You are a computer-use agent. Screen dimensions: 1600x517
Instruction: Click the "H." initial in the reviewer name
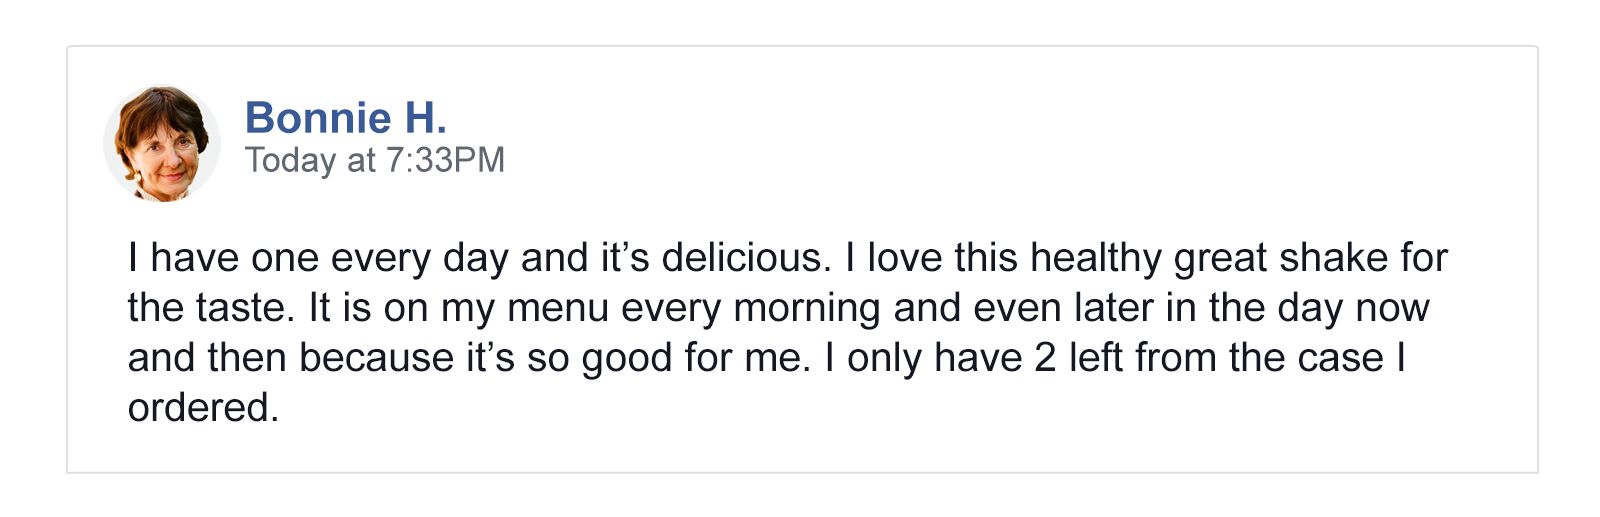pyautogui.click(x=425, y=118)
